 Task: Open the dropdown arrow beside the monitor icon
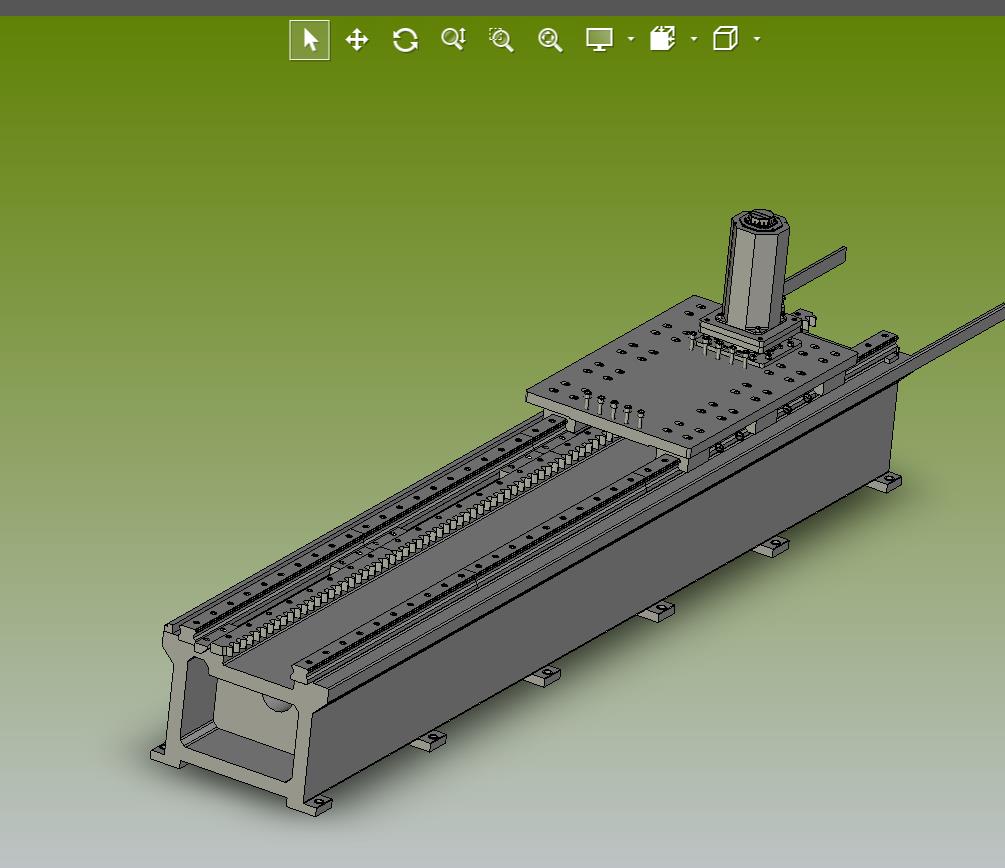point(631,40)
